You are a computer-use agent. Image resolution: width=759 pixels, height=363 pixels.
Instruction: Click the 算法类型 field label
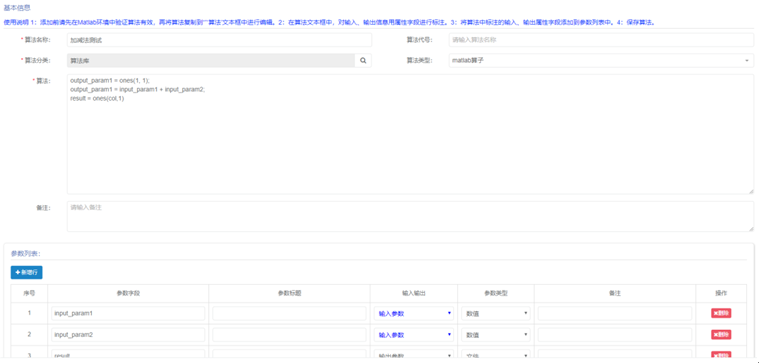click(419, 60)
